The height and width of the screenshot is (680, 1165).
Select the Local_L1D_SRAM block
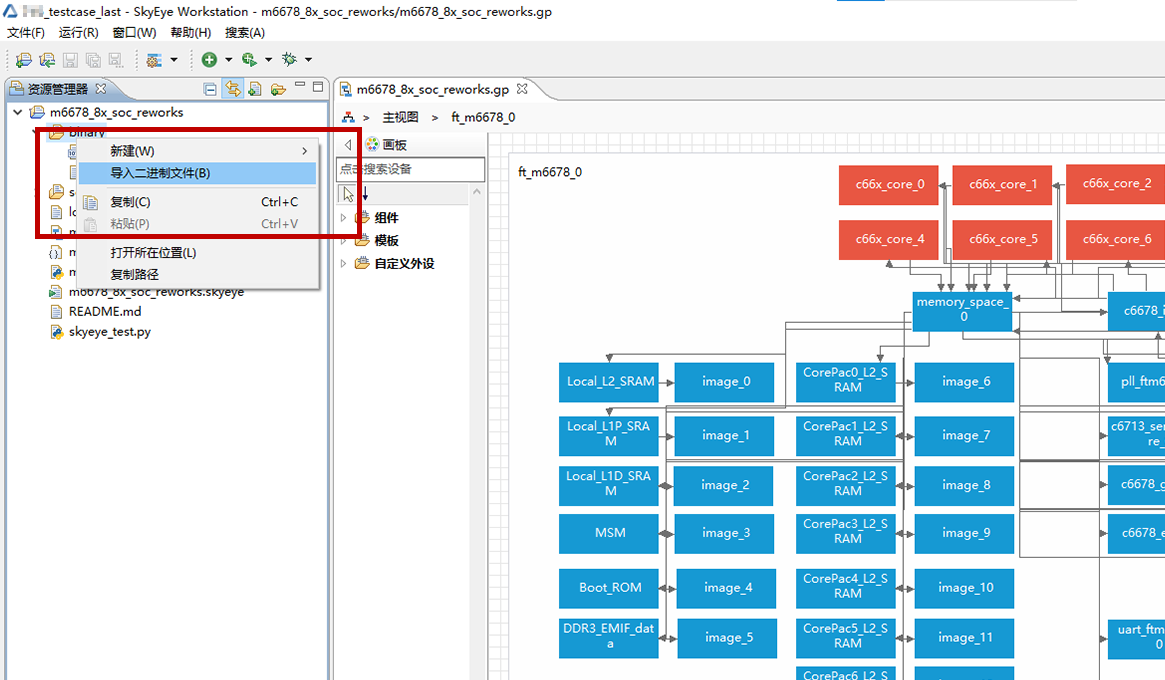click(x=609, y=486)
